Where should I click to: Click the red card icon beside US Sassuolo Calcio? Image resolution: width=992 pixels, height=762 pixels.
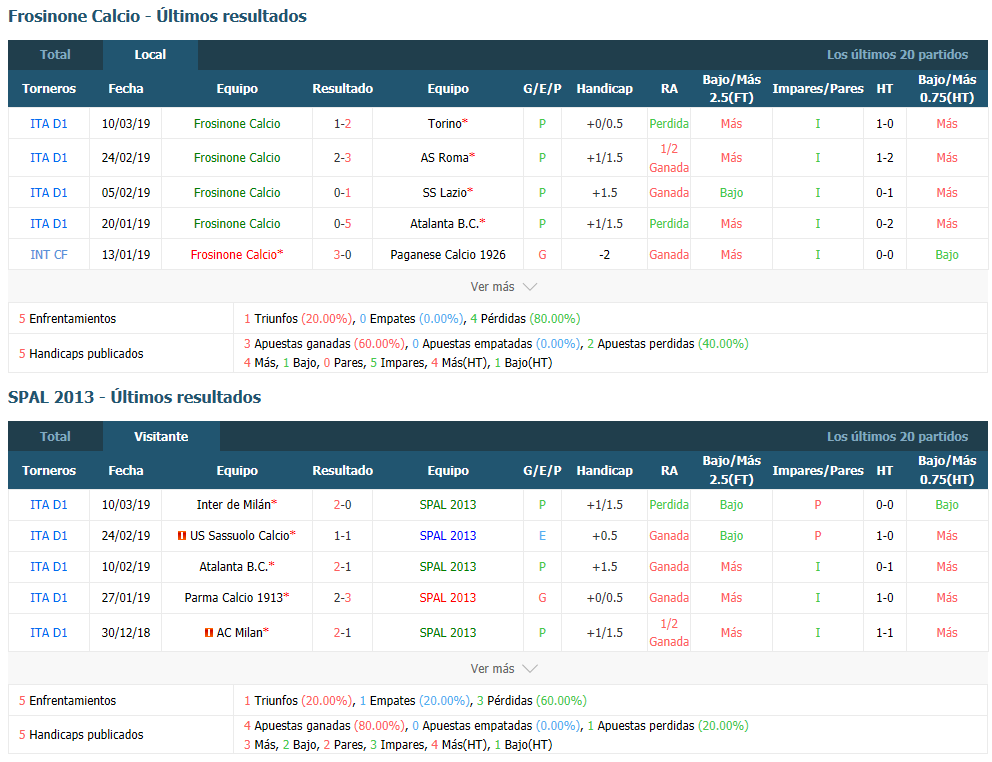182,536
